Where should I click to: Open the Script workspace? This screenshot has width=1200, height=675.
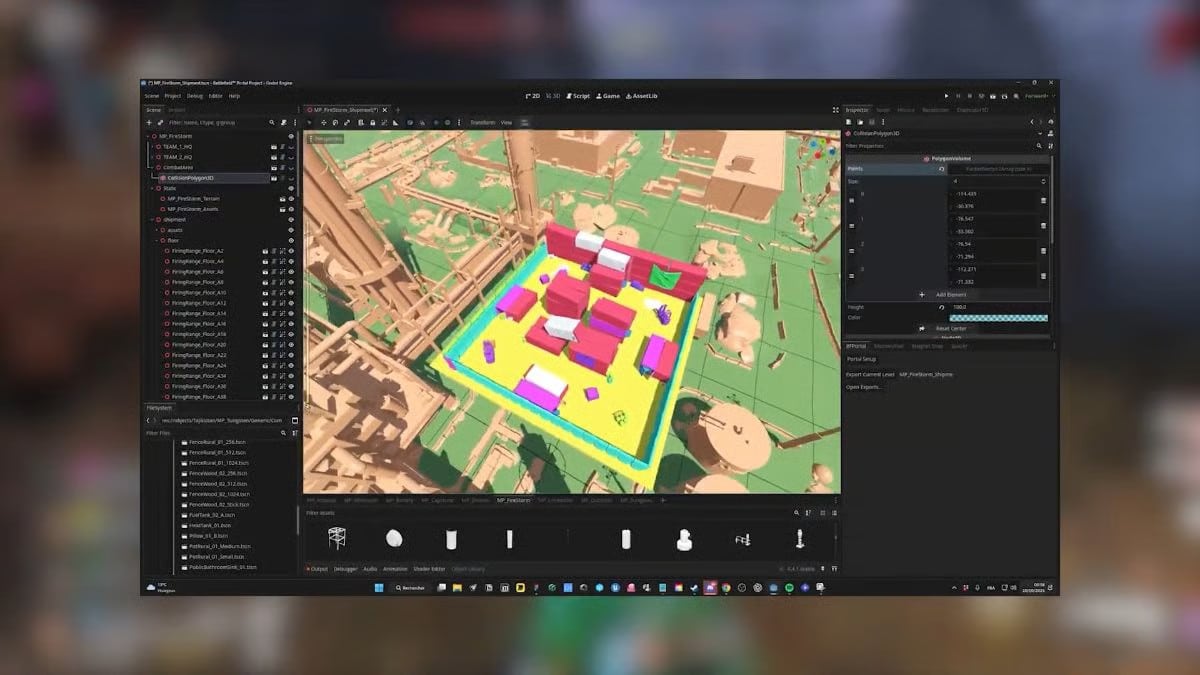[579, 96]
